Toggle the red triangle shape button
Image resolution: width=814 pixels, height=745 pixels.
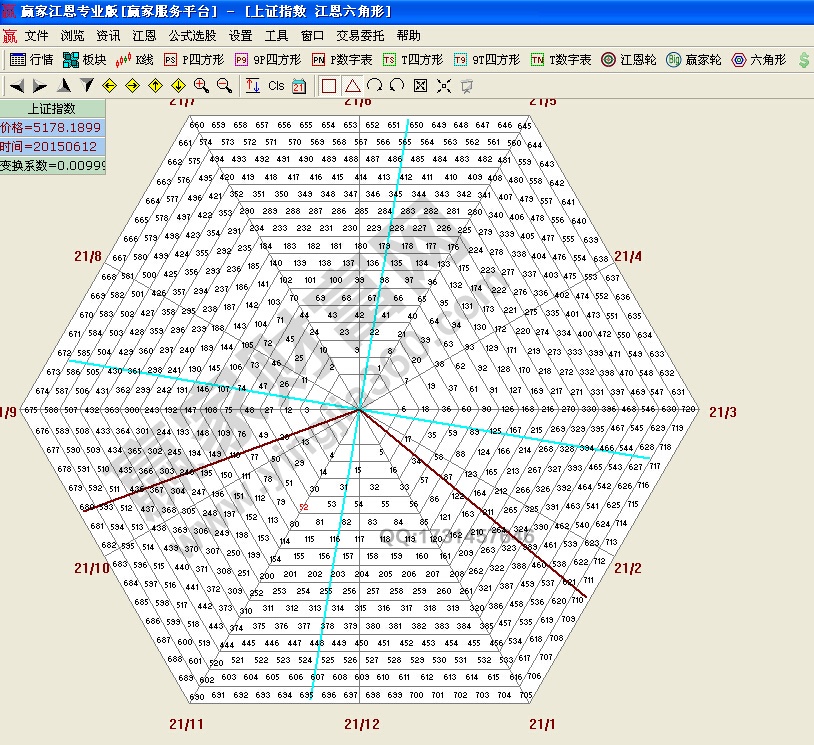[x=352, y=86]
